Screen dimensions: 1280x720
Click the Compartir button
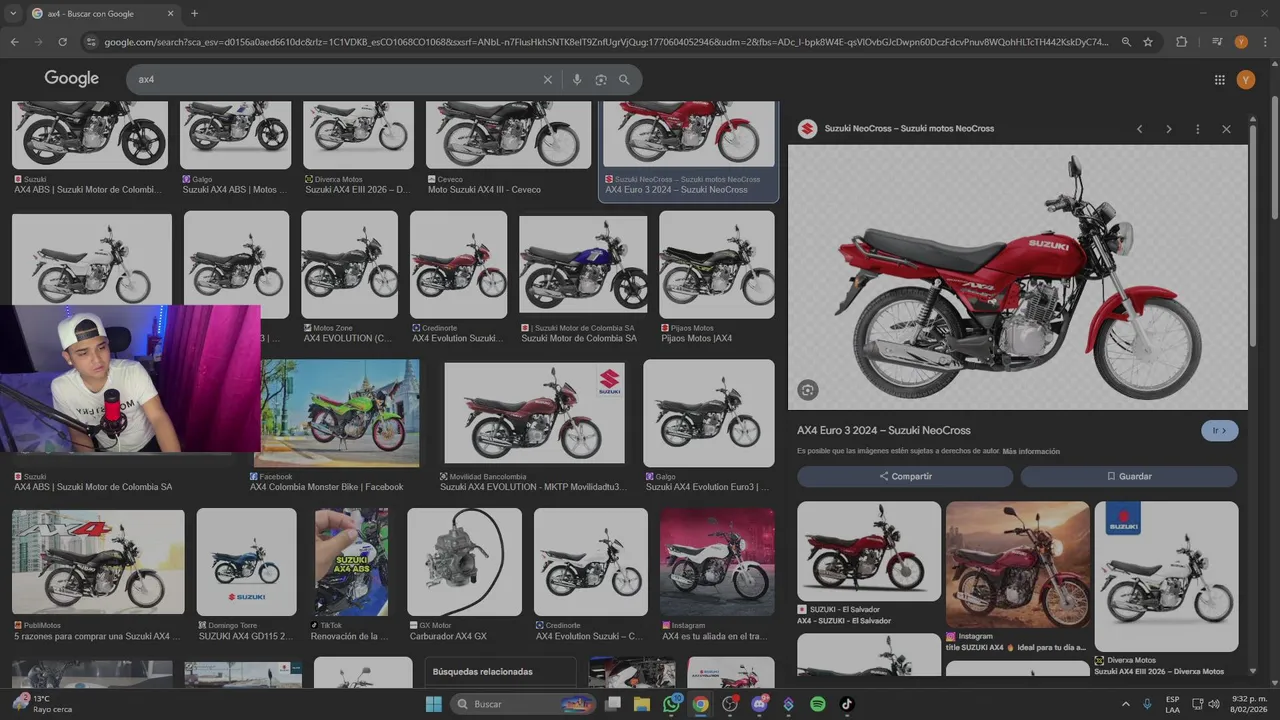pos(905,476)
